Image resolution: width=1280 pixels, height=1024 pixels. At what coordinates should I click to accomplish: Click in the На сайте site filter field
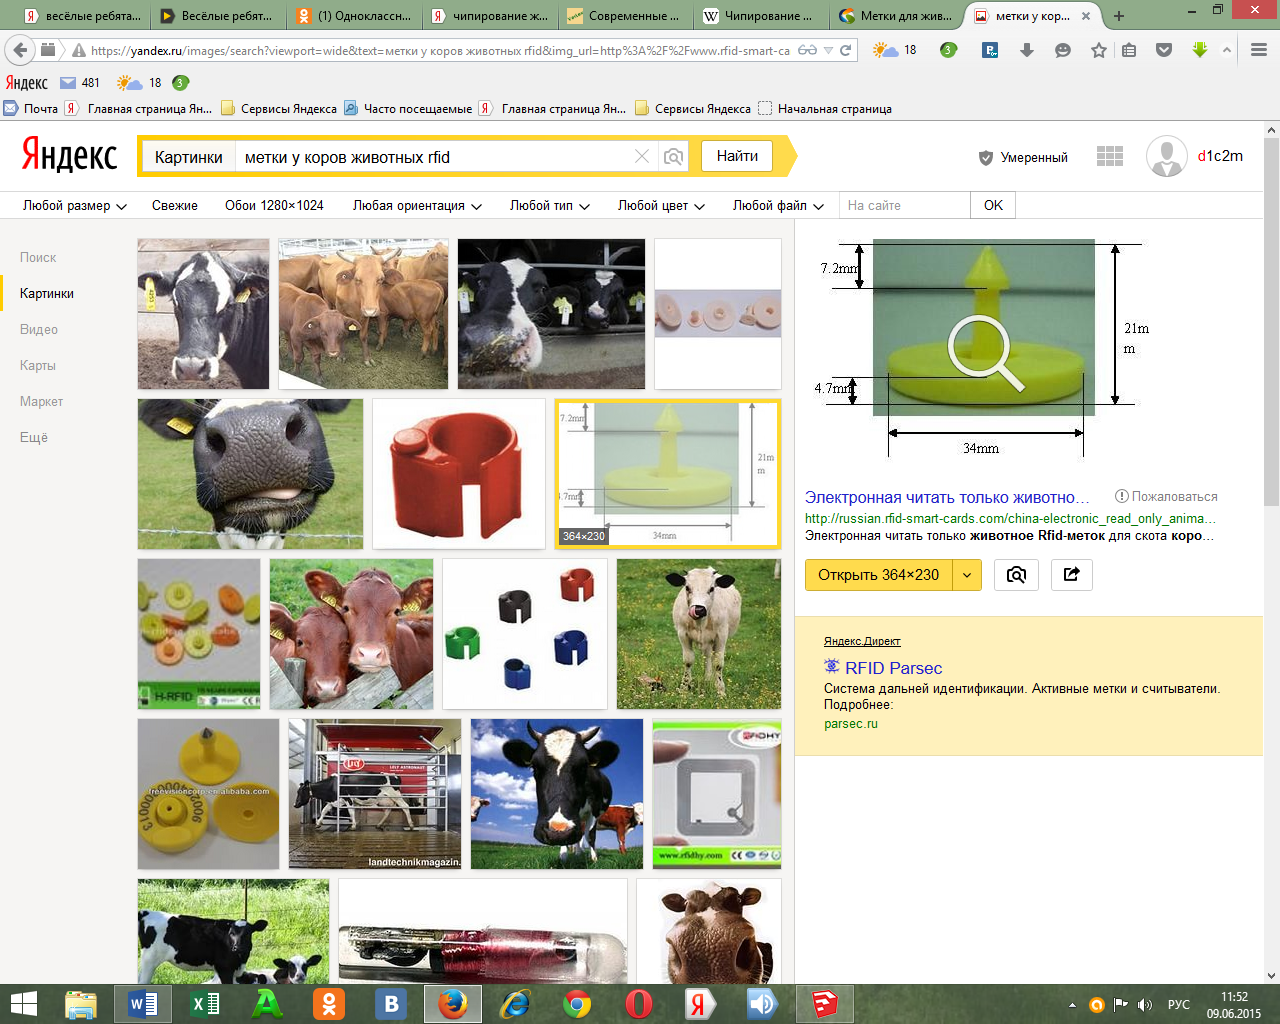(904, 205)
